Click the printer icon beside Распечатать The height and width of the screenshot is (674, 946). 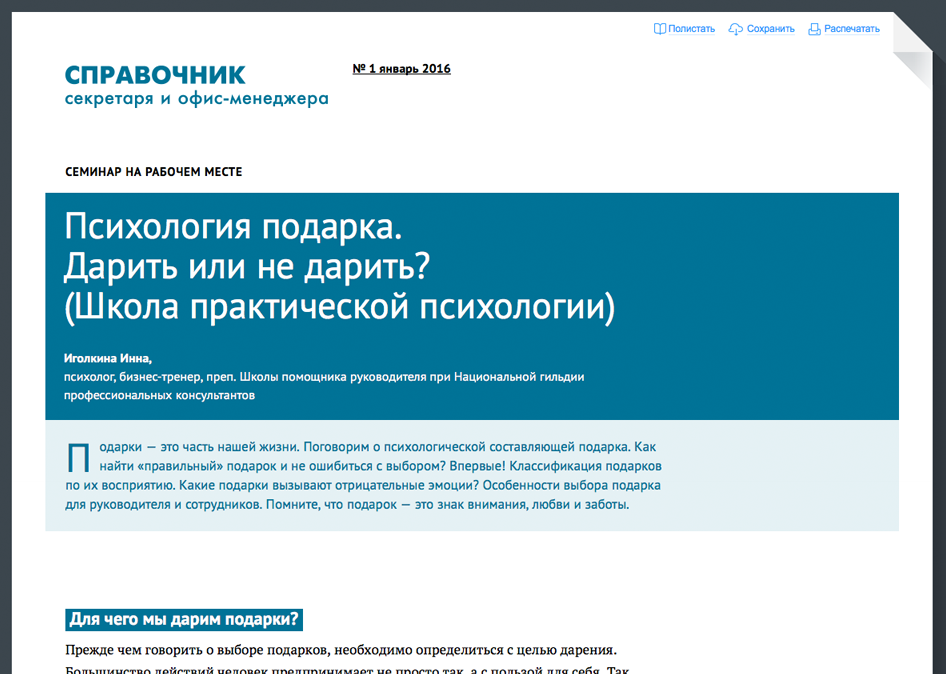pyautogui.click(x=814, y=29)
